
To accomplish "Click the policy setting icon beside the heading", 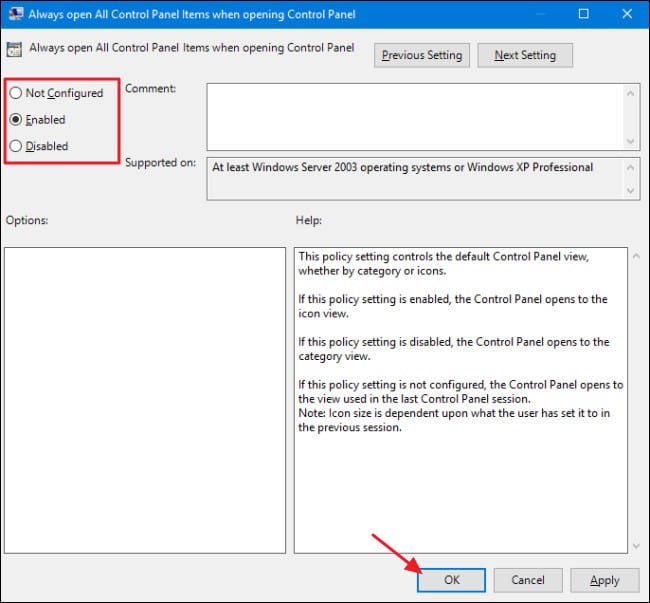I will [14, 49].
